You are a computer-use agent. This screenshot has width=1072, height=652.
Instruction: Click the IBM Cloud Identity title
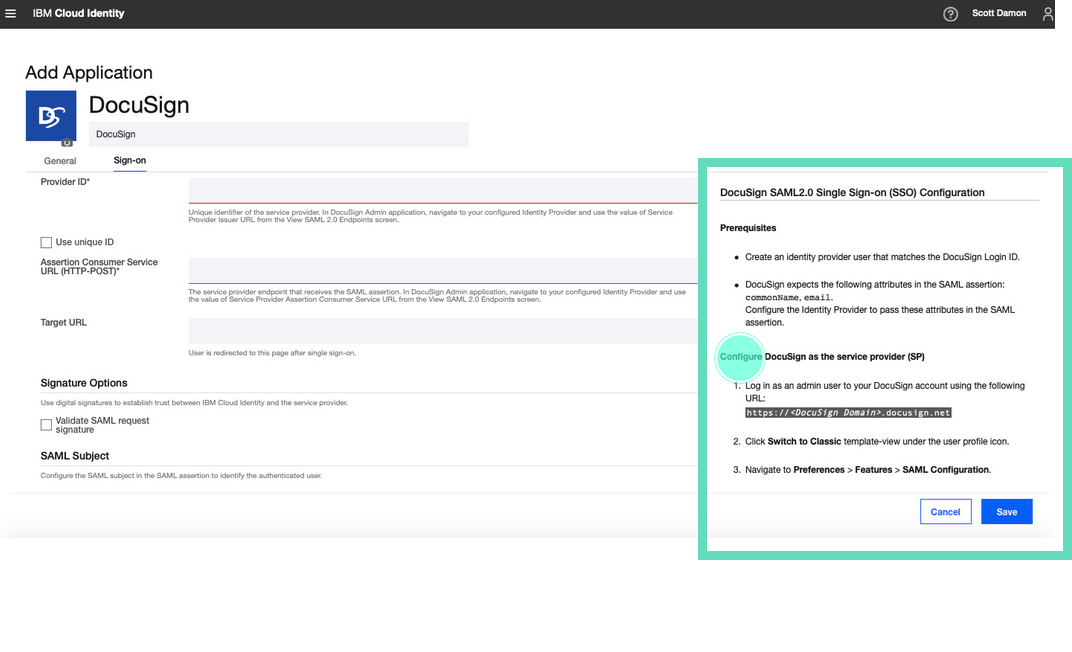(79, 13)
